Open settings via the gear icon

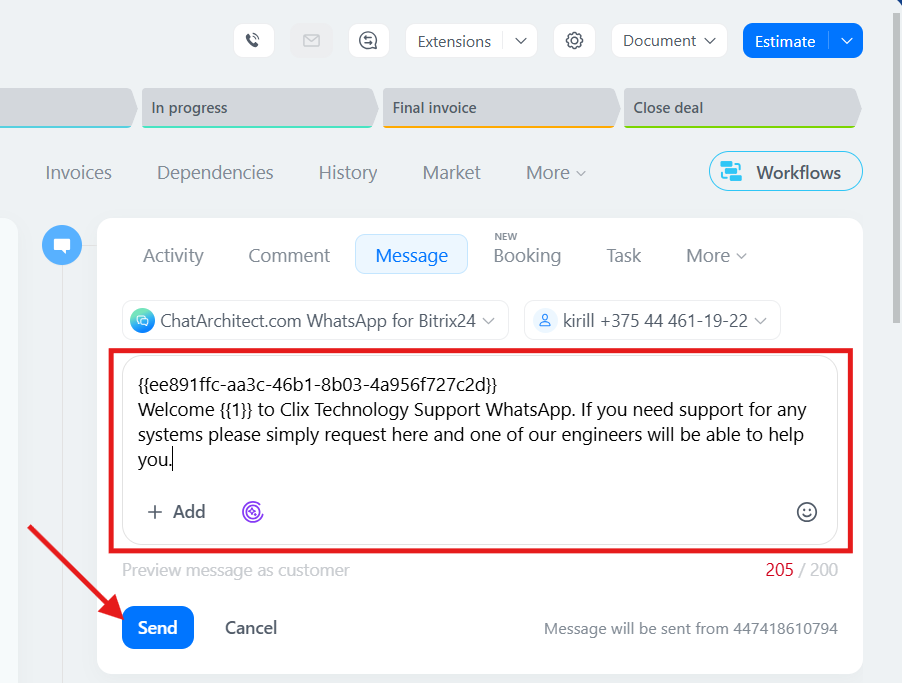pyautogui.click(x=574, y=41)
